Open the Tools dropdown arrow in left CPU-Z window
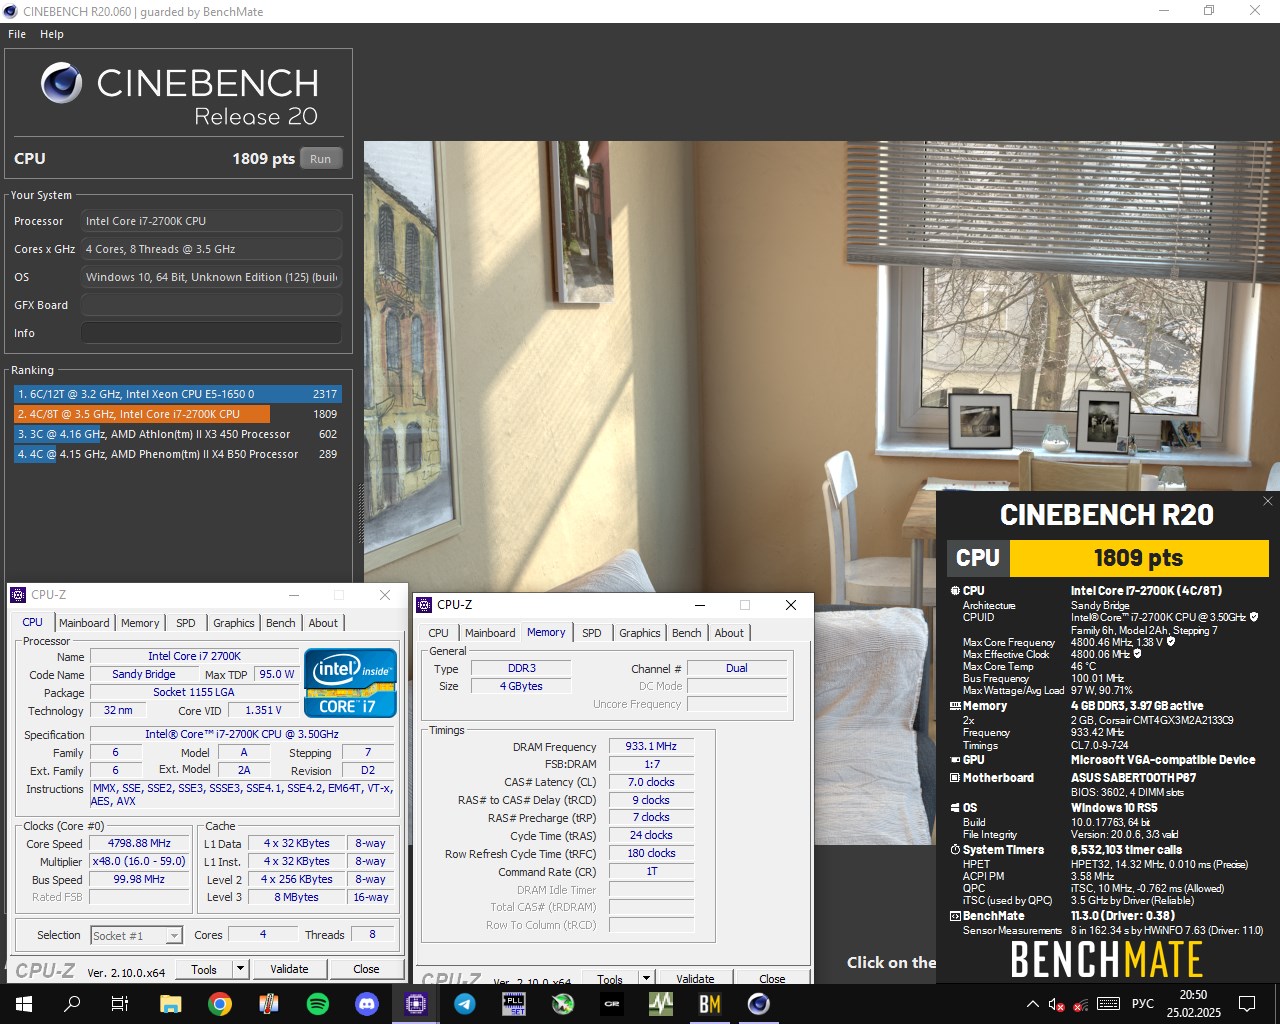 click(240, 969)
